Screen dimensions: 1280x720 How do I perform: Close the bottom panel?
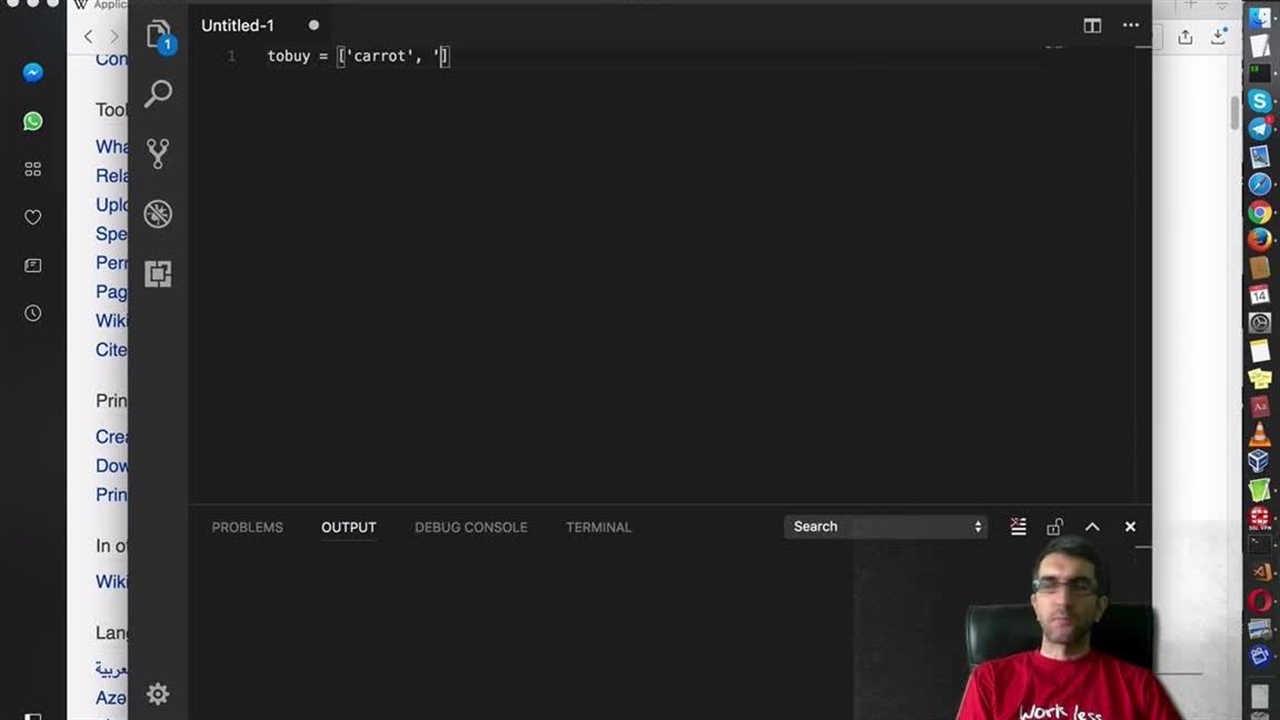(1130, 527)
